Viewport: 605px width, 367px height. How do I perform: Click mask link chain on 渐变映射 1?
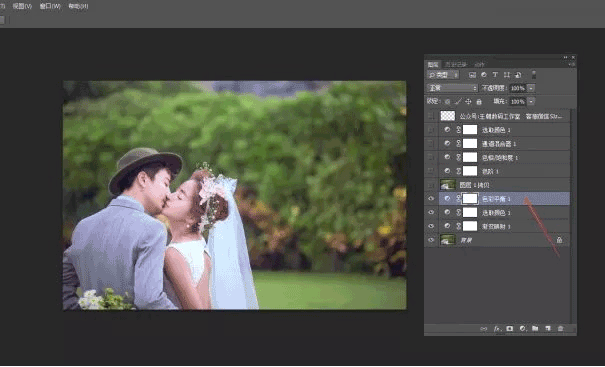point(458,226)
